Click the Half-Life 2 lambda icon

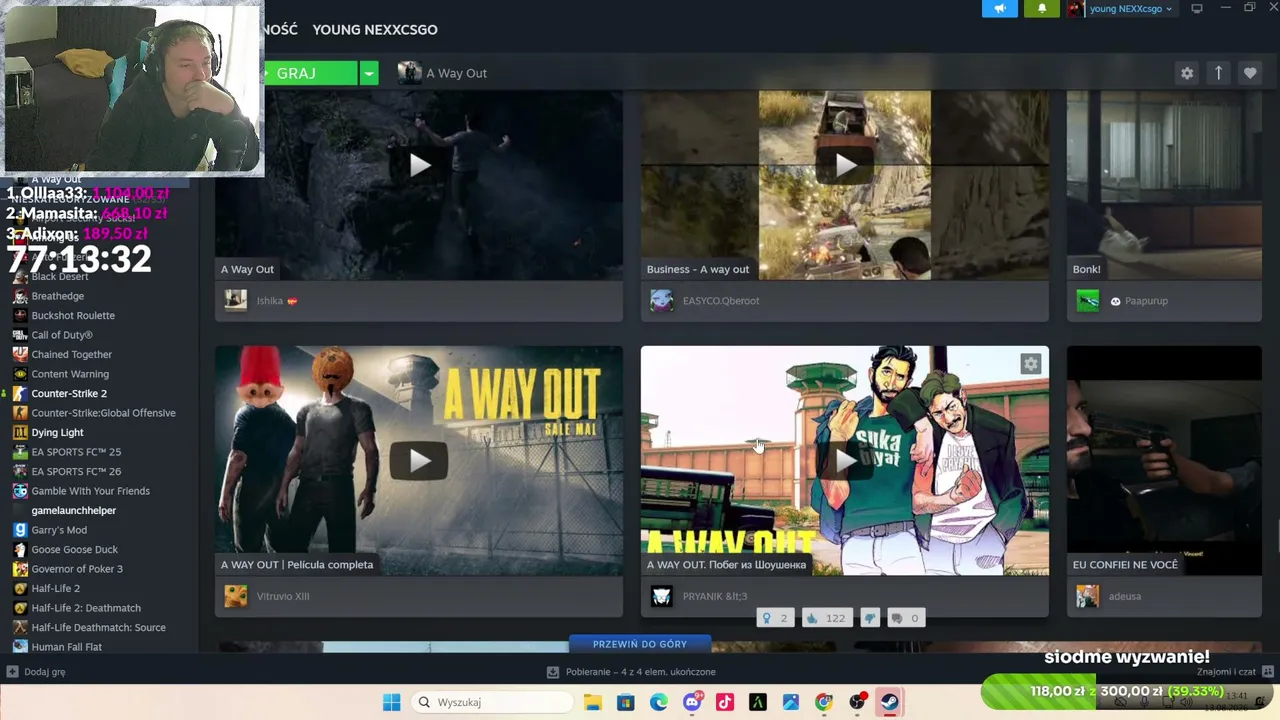pyautogui.click(x=20, y=588)
